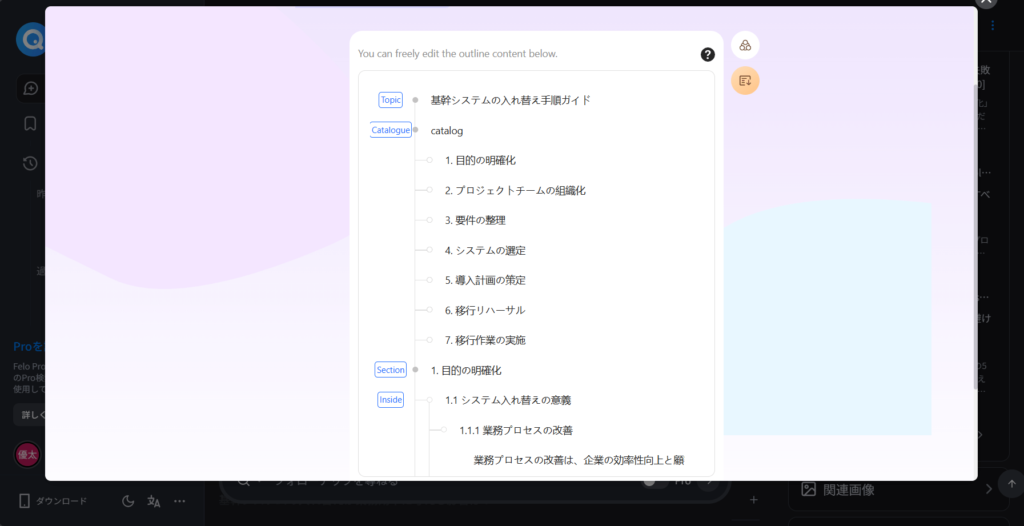1024x526 pixels.
Task: Click catalogue item 2. プロジェクトチームの組織化
Action: click(515, 190)
